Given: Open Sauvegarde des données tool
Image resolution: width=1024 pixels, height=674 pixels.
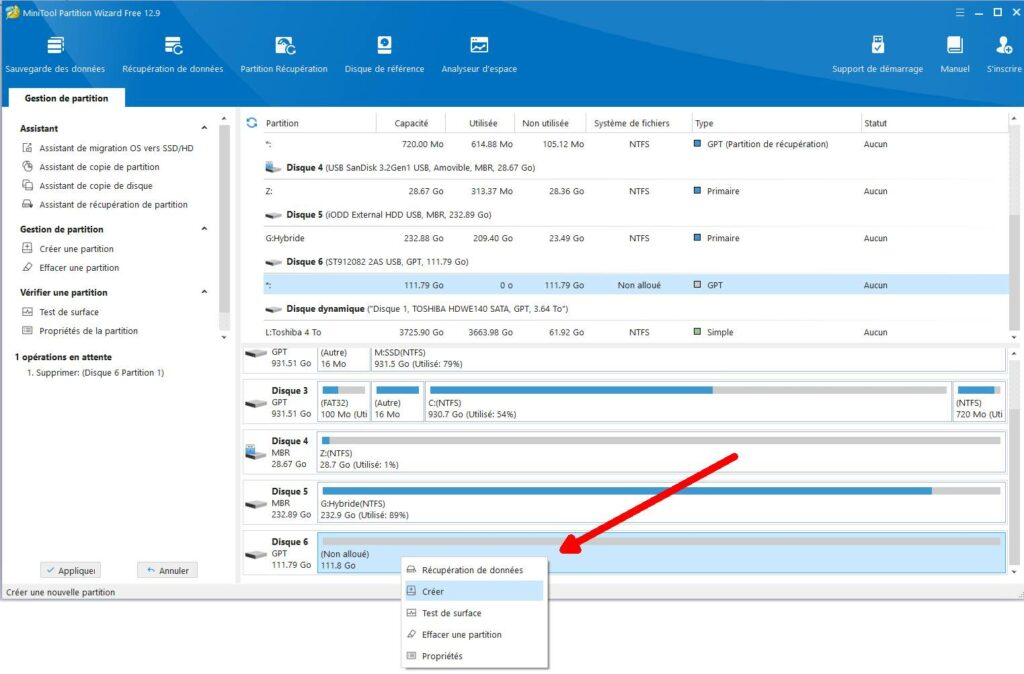Looking at the screenshot, I should pos(55,54).
